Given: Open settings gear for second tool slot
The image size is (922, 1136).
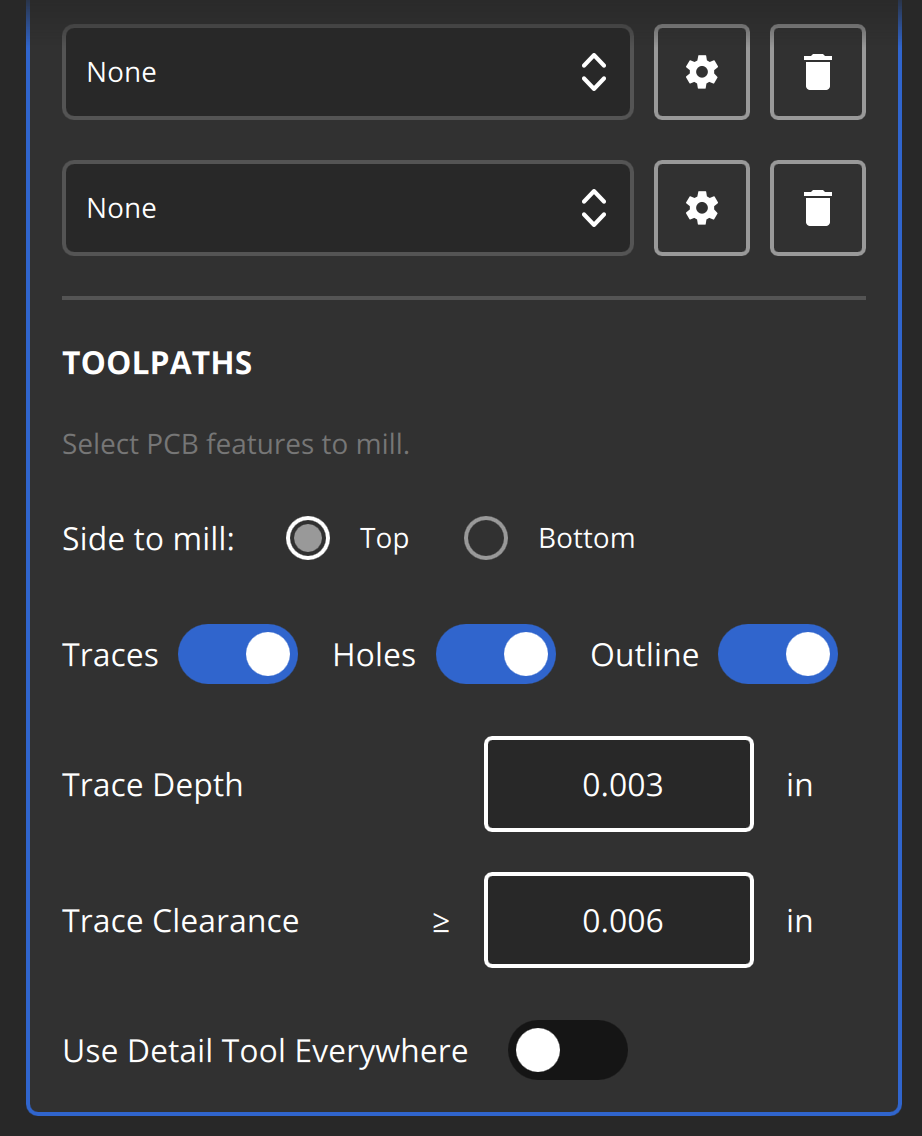Looking at the screenshot, I should pyautogui.click(x=701, y=208).
